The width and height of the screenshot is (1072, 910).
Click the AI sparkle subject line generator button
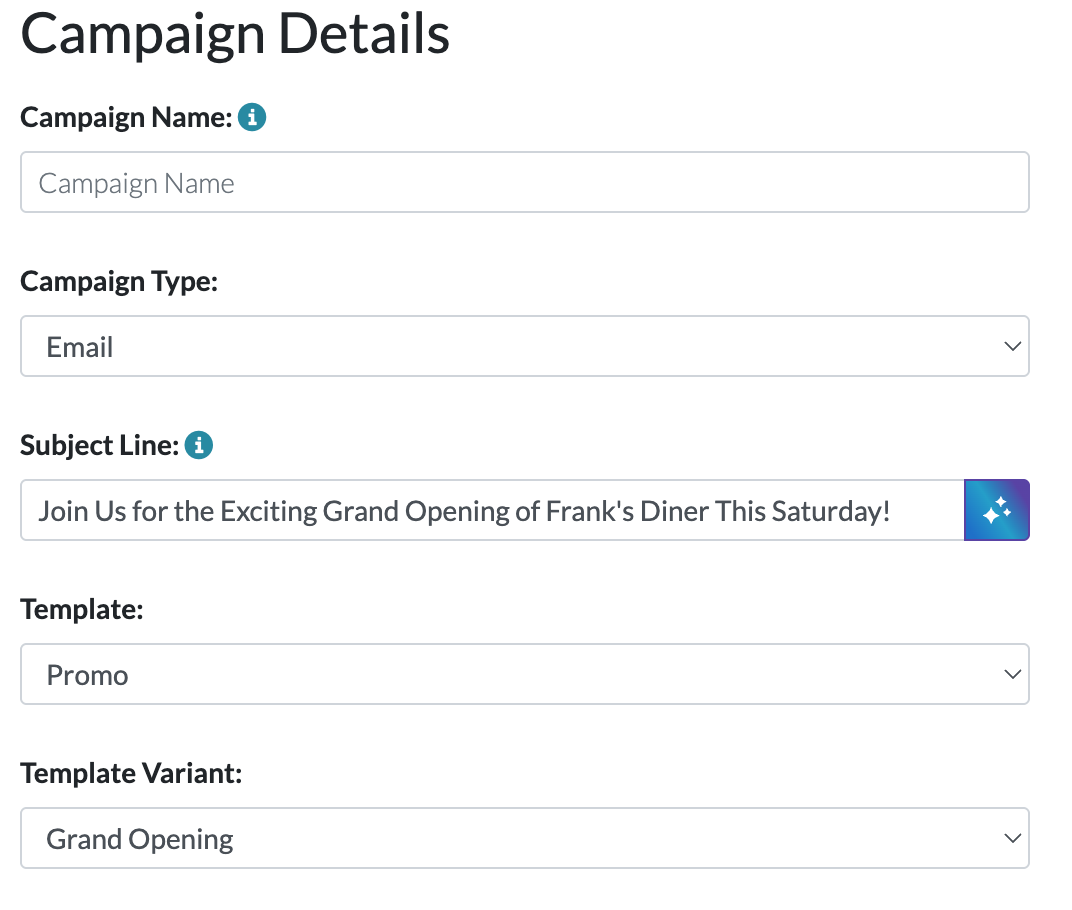pyautogui.click(x=996, y=511)
